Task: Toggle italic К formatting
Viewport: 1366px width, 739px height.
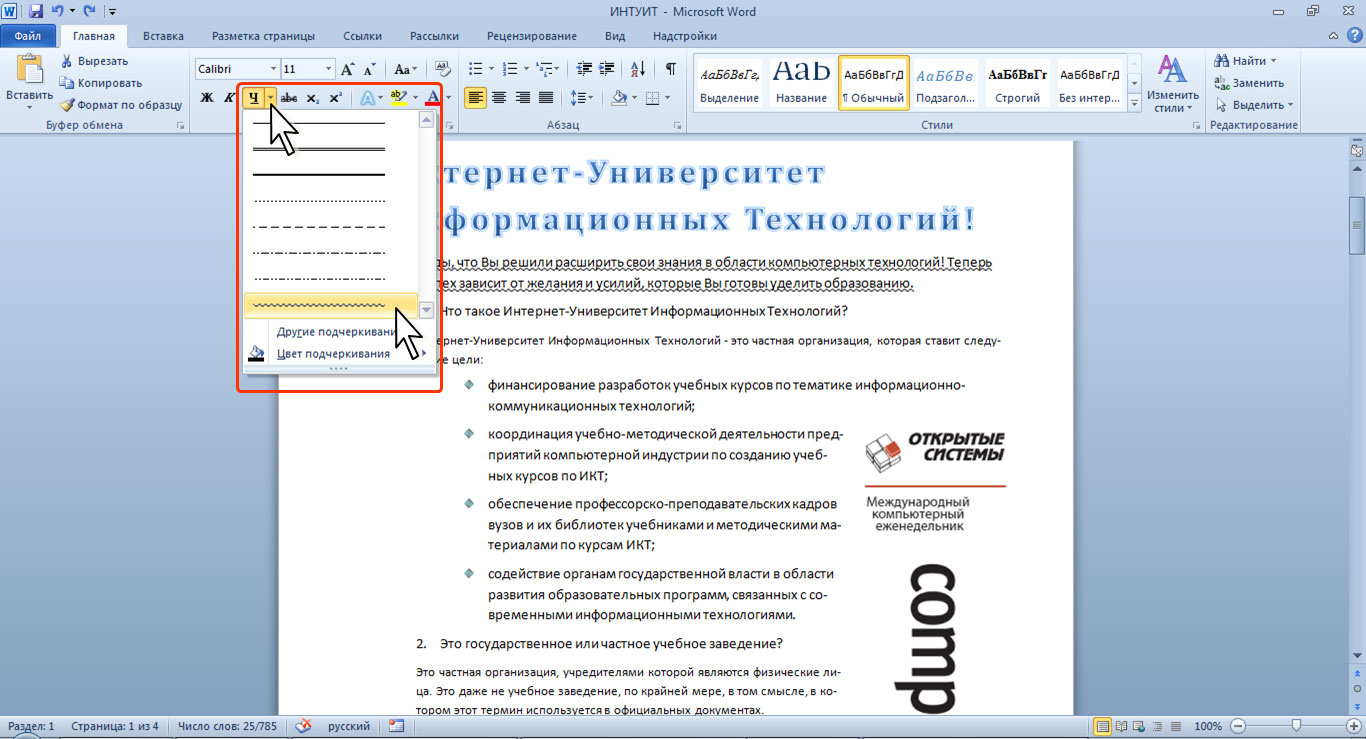Action: point(229,98)
